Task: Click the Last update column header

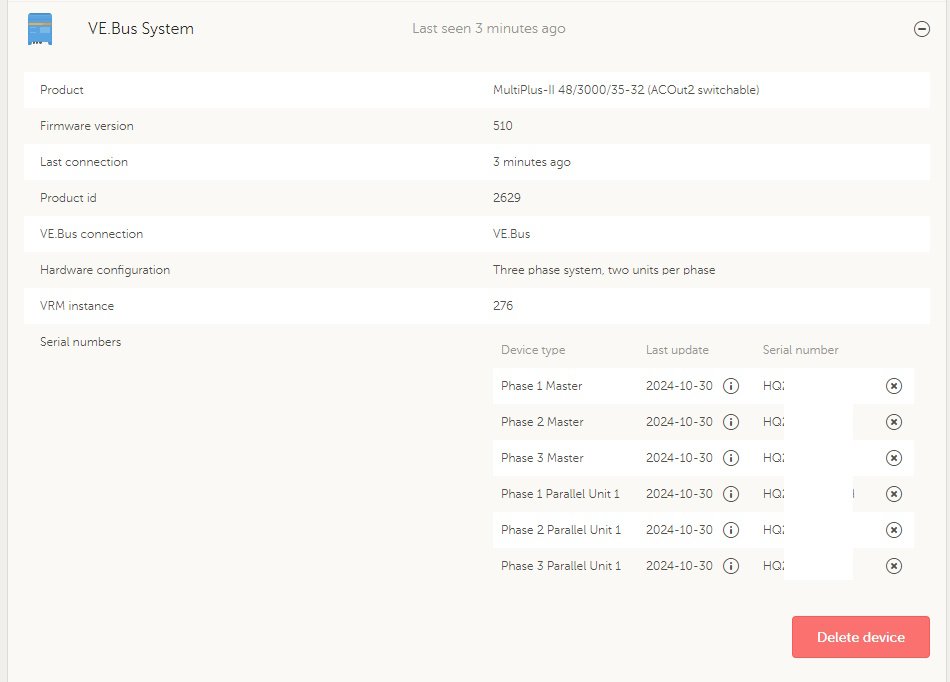Action: click(677, 350)
